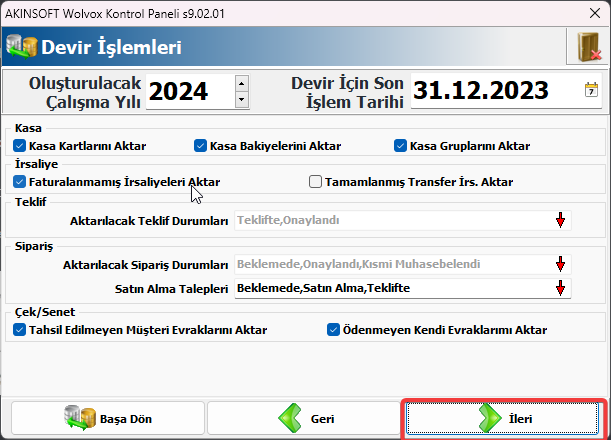Expand Aktarılacak Sipariş Durumları red arrow
Screen dimensions: 611x440
pos(560,264)
